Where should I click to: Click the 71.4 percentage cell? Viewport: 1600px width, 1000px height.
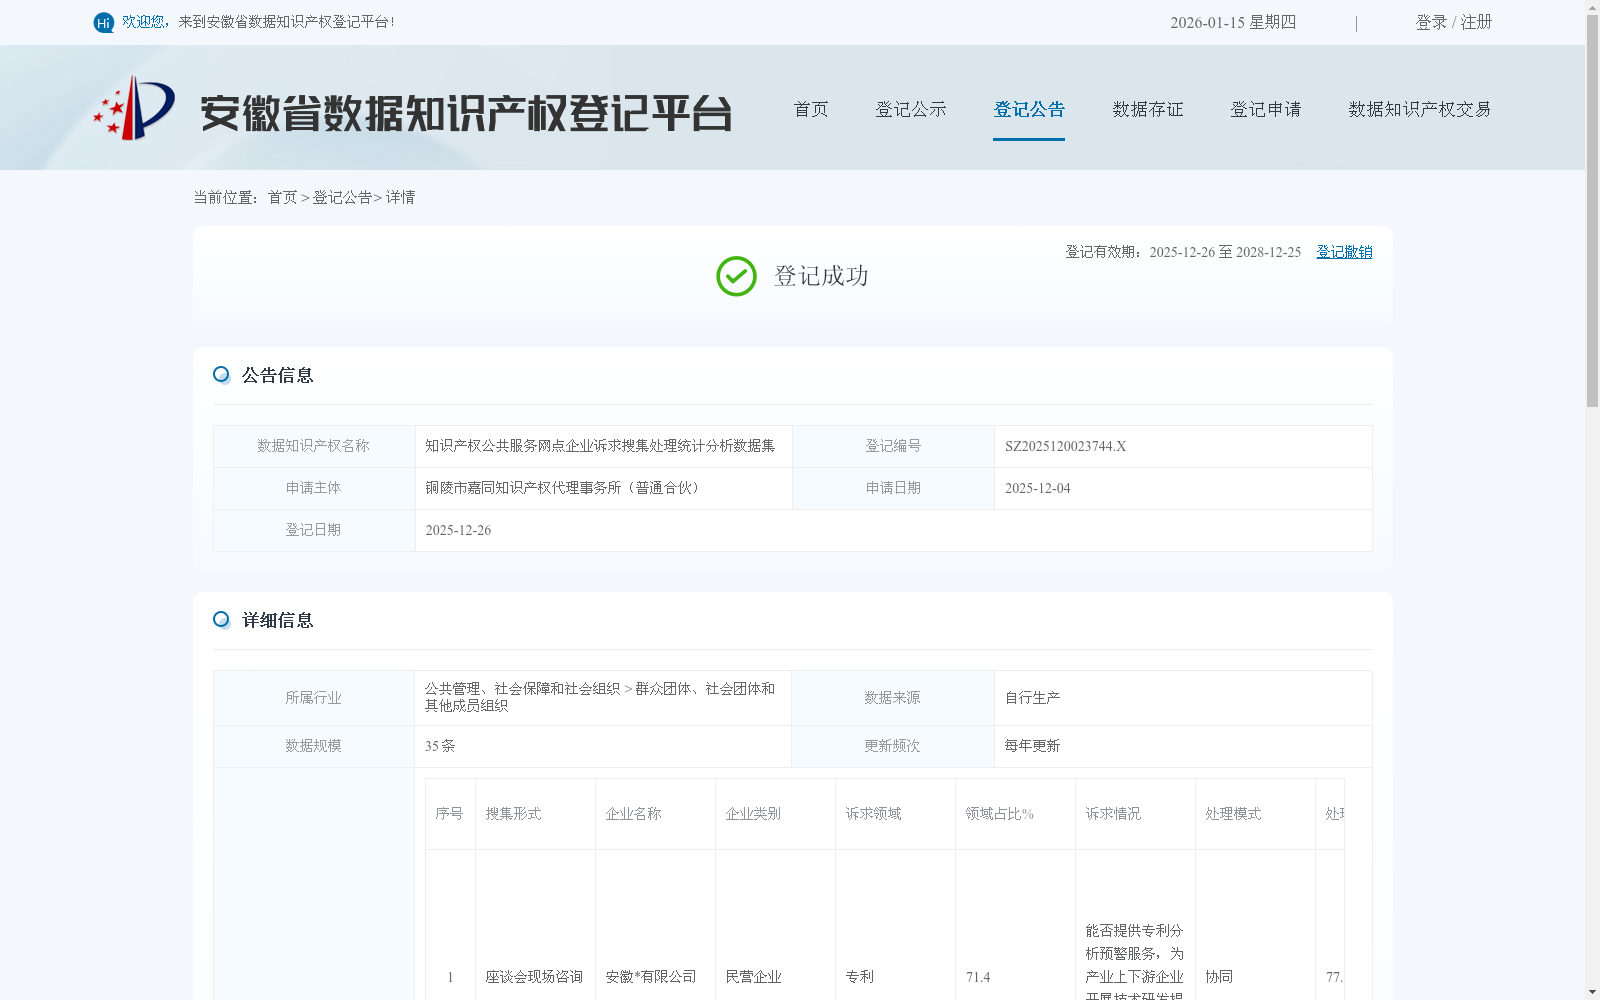click(x=978, y=977)
